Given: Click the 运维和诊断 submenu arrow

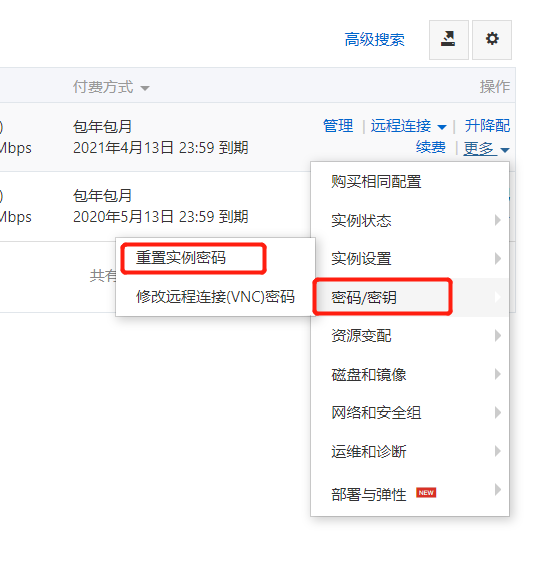Looking at the screenshot, I should point(498,451).
